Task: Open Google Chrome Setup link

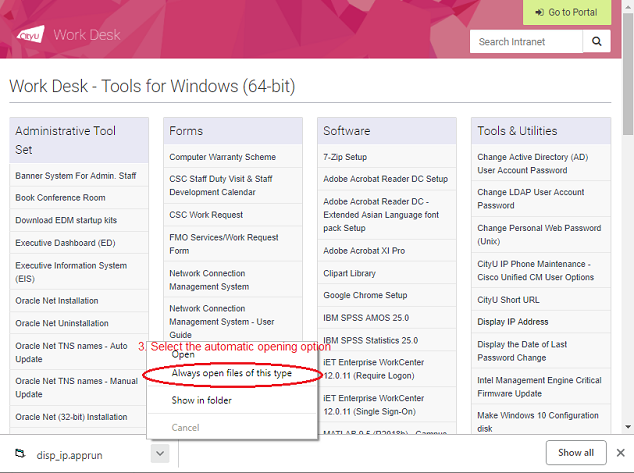Action: 365,295
